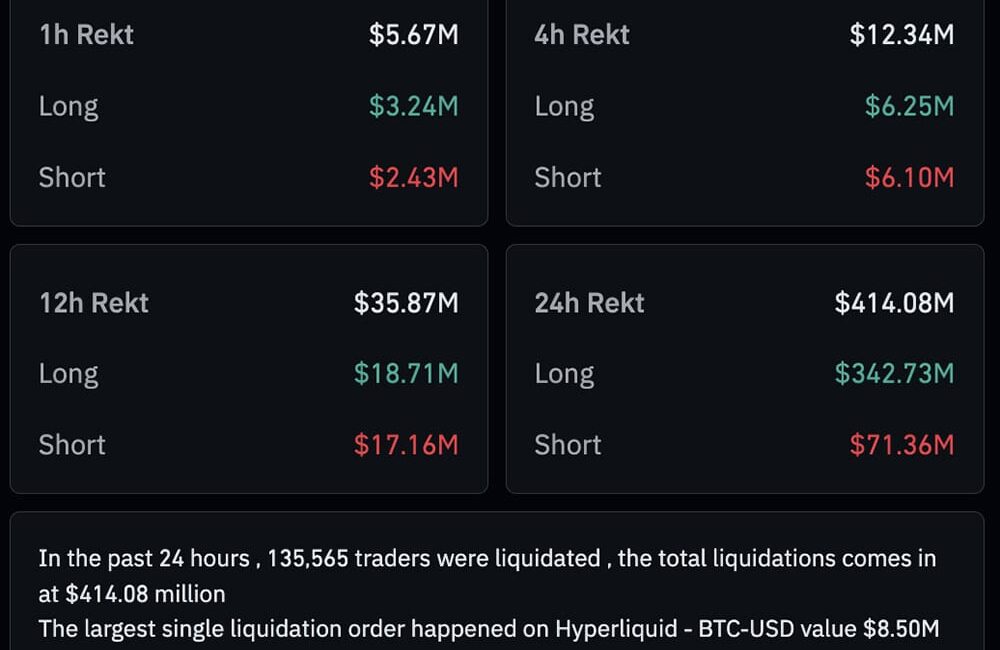1000x650 pixels.
Task: Click the 1h short value $2.43M
Action: 413,178
